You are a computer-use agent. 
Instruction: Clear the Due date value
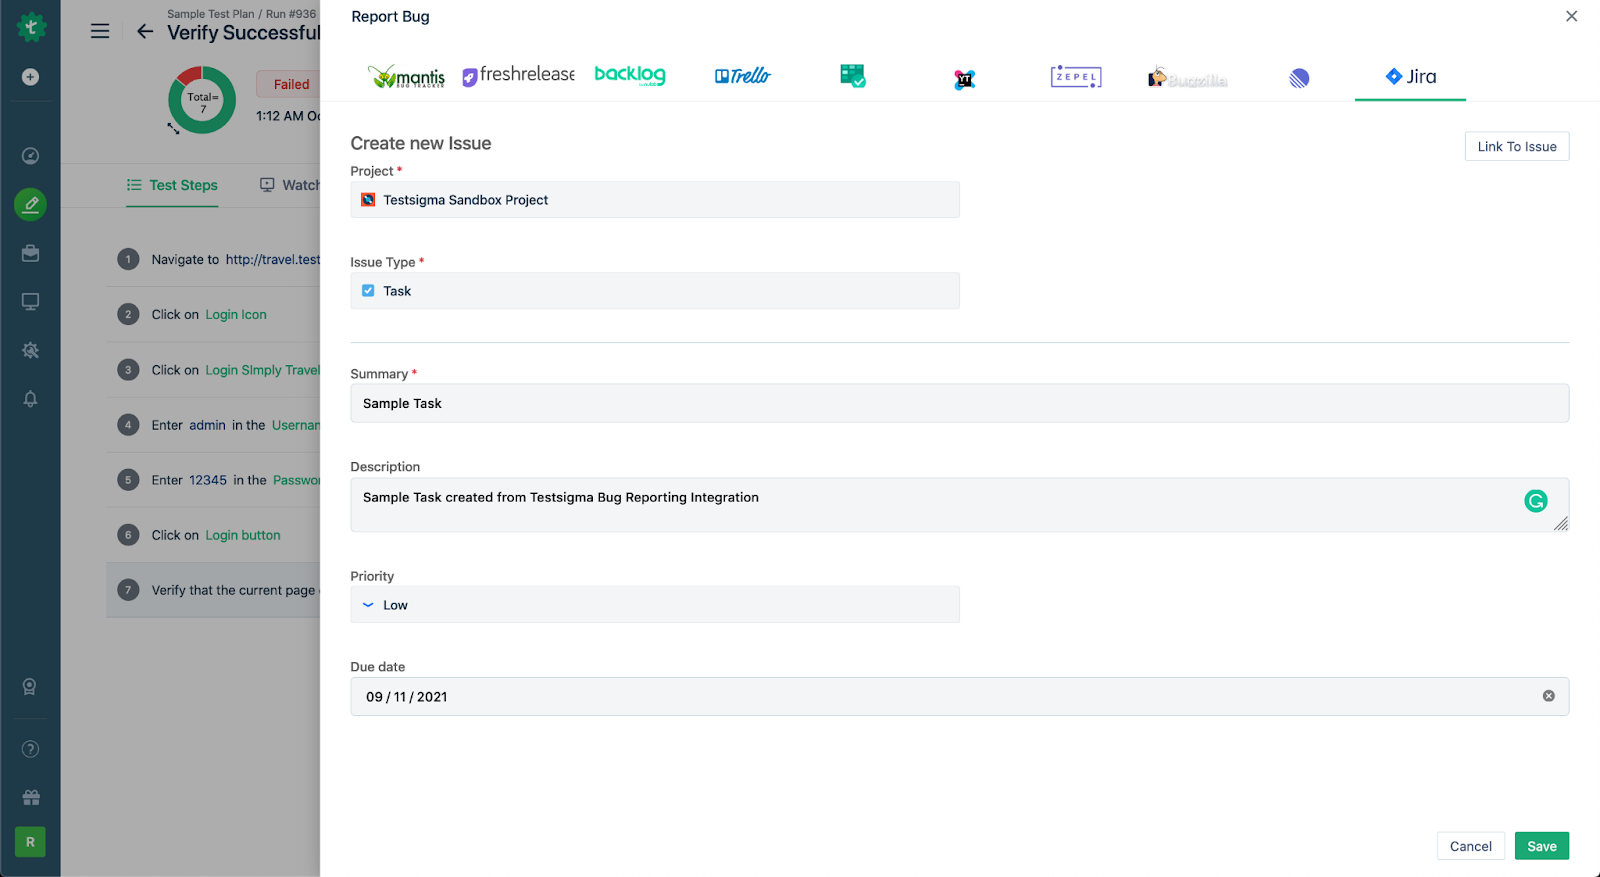tap(1548, 696)
